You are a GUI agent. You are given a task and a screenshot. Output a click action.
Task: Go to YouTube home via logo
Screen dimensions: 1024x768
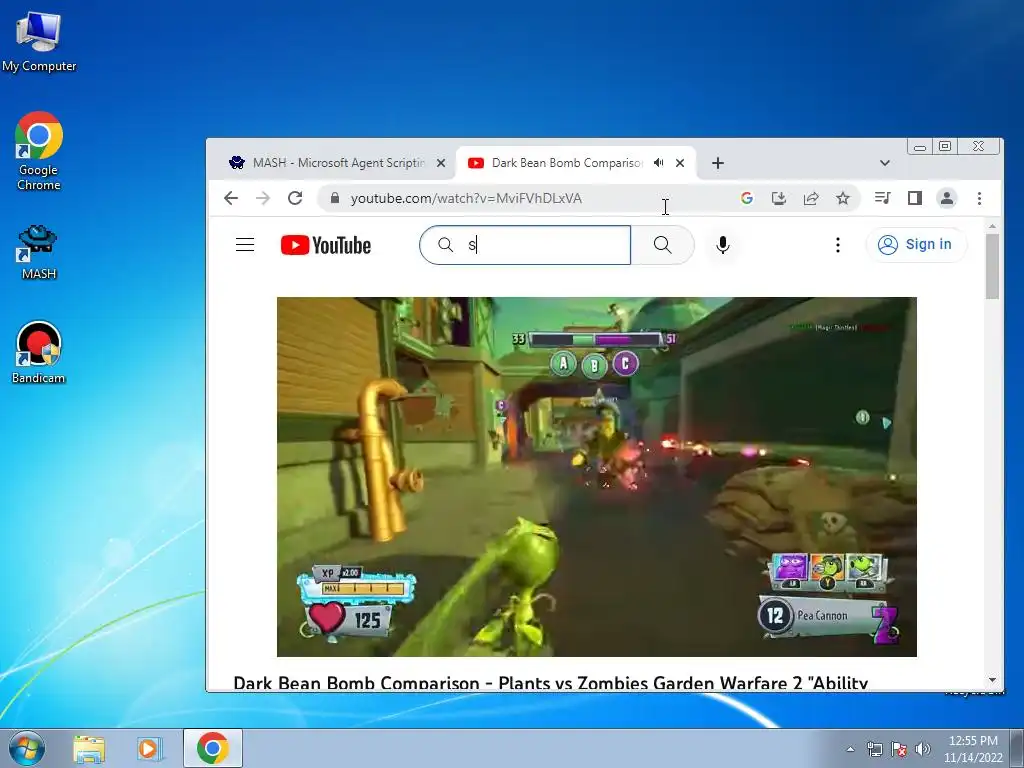(x=326, y=245)
